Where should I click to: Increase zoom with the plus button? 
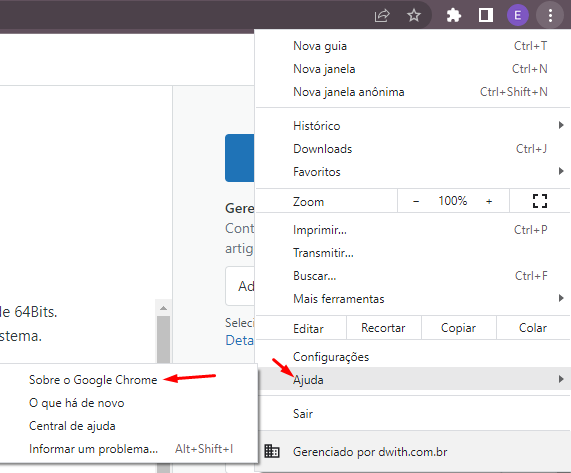tap(489, 201)
